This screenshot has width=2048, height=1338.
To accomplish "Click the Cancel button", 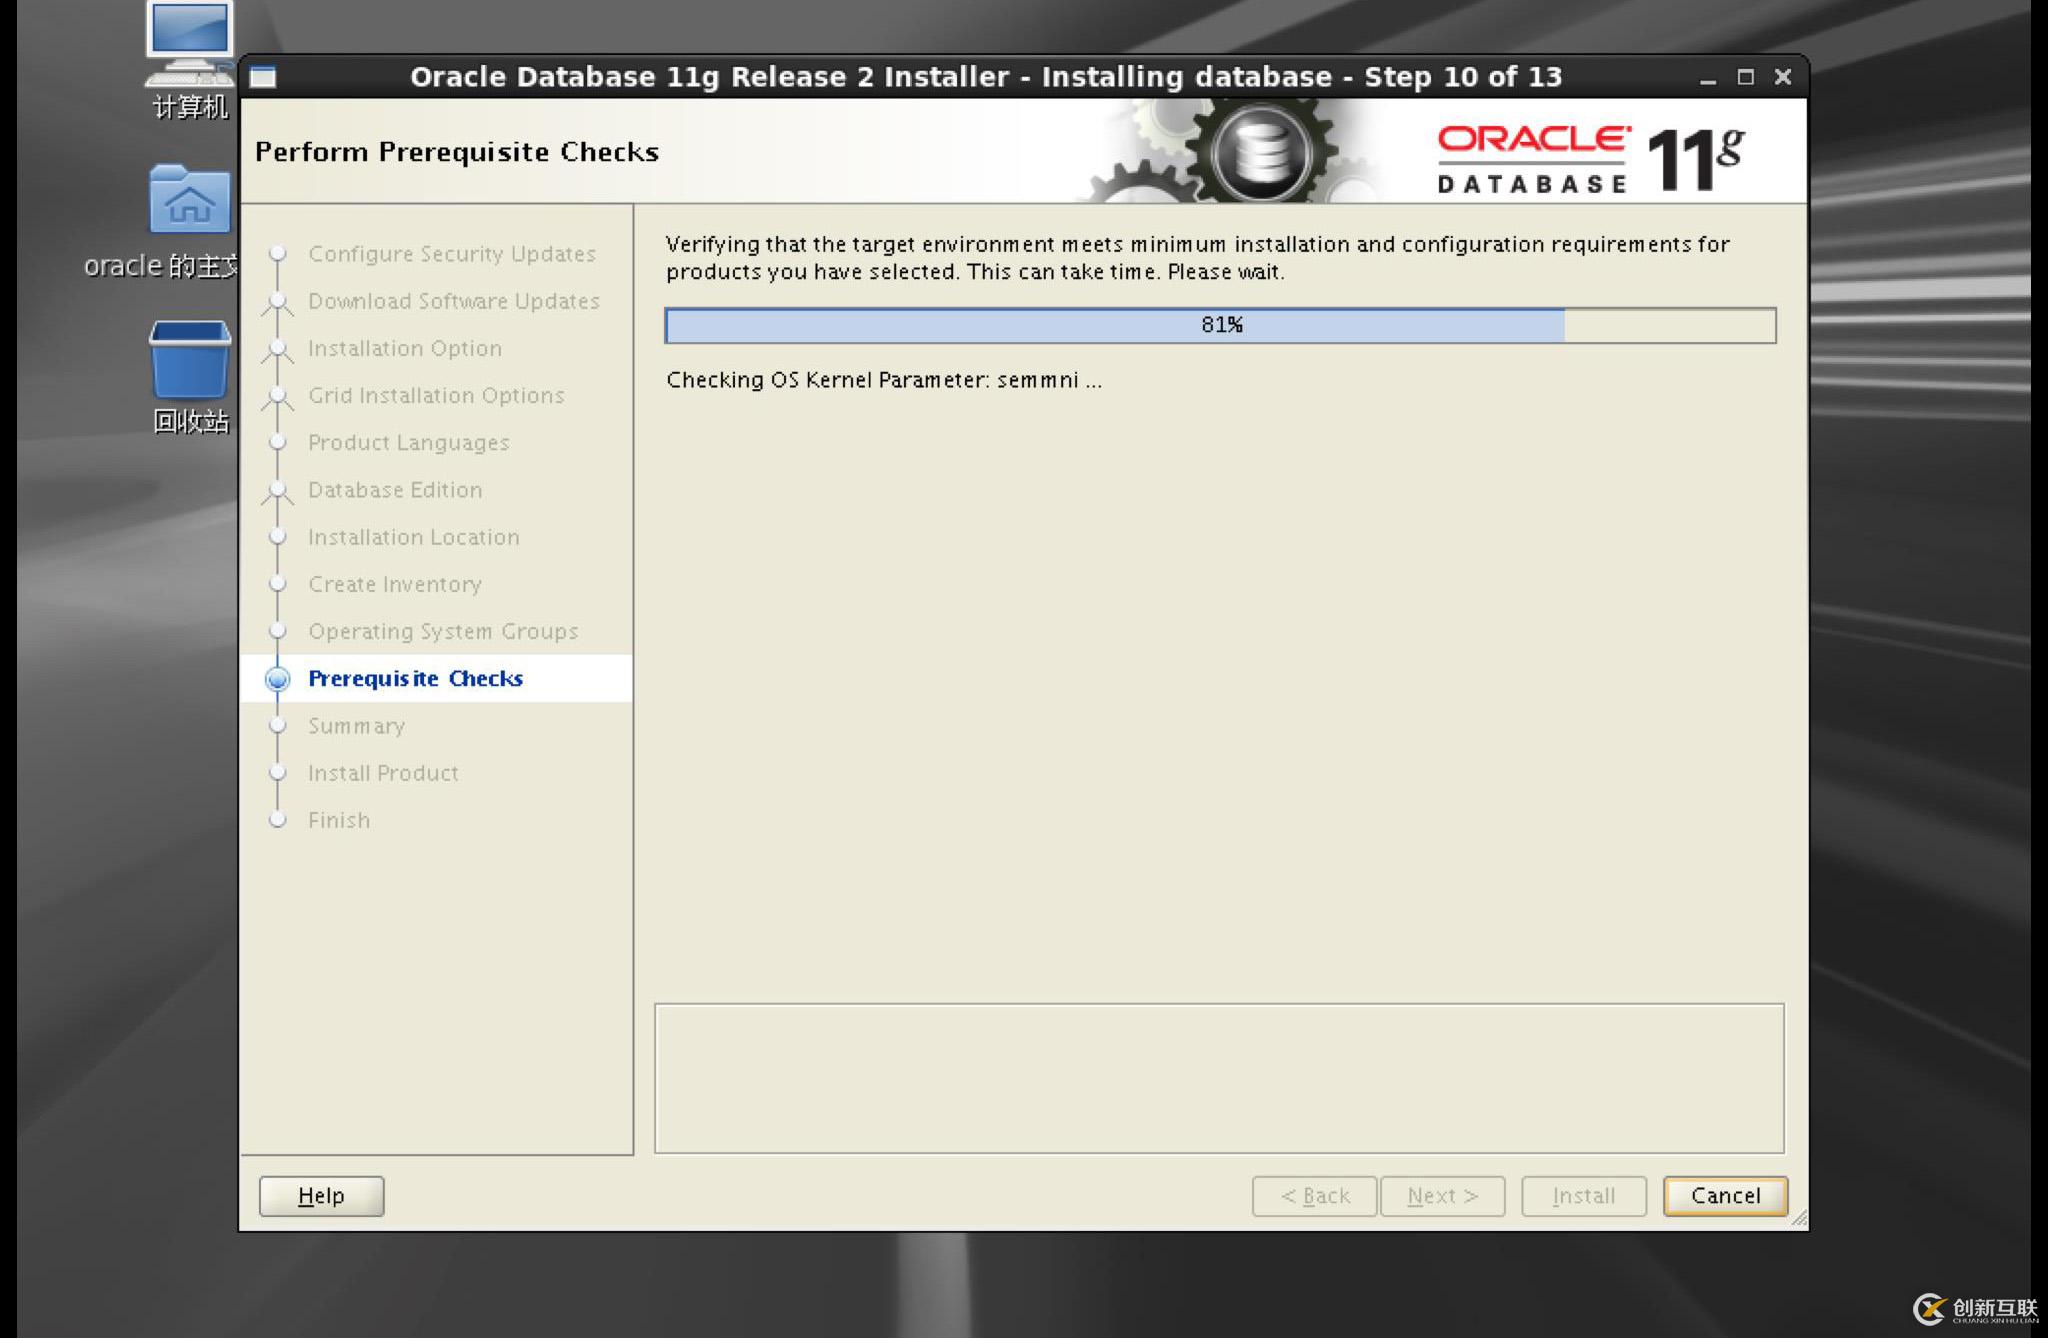I will pos(1724,1195).
